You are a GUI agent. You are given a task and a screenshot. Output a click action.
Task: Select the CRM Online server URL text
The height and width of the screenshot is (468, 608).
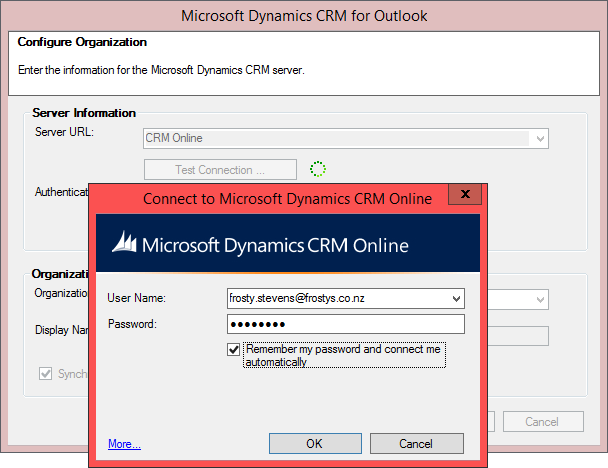pos(175,139)
